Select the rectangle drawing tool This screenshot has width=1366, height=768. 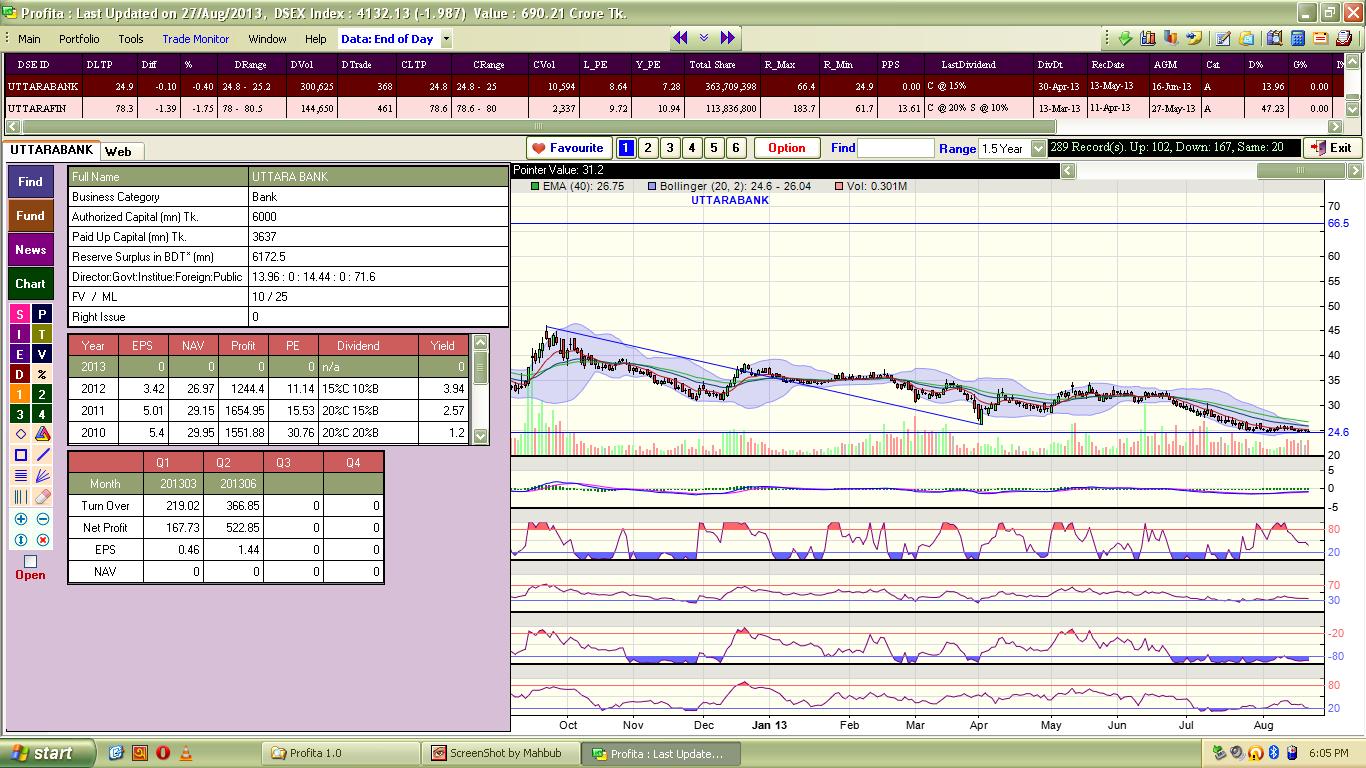pos(20,455)
